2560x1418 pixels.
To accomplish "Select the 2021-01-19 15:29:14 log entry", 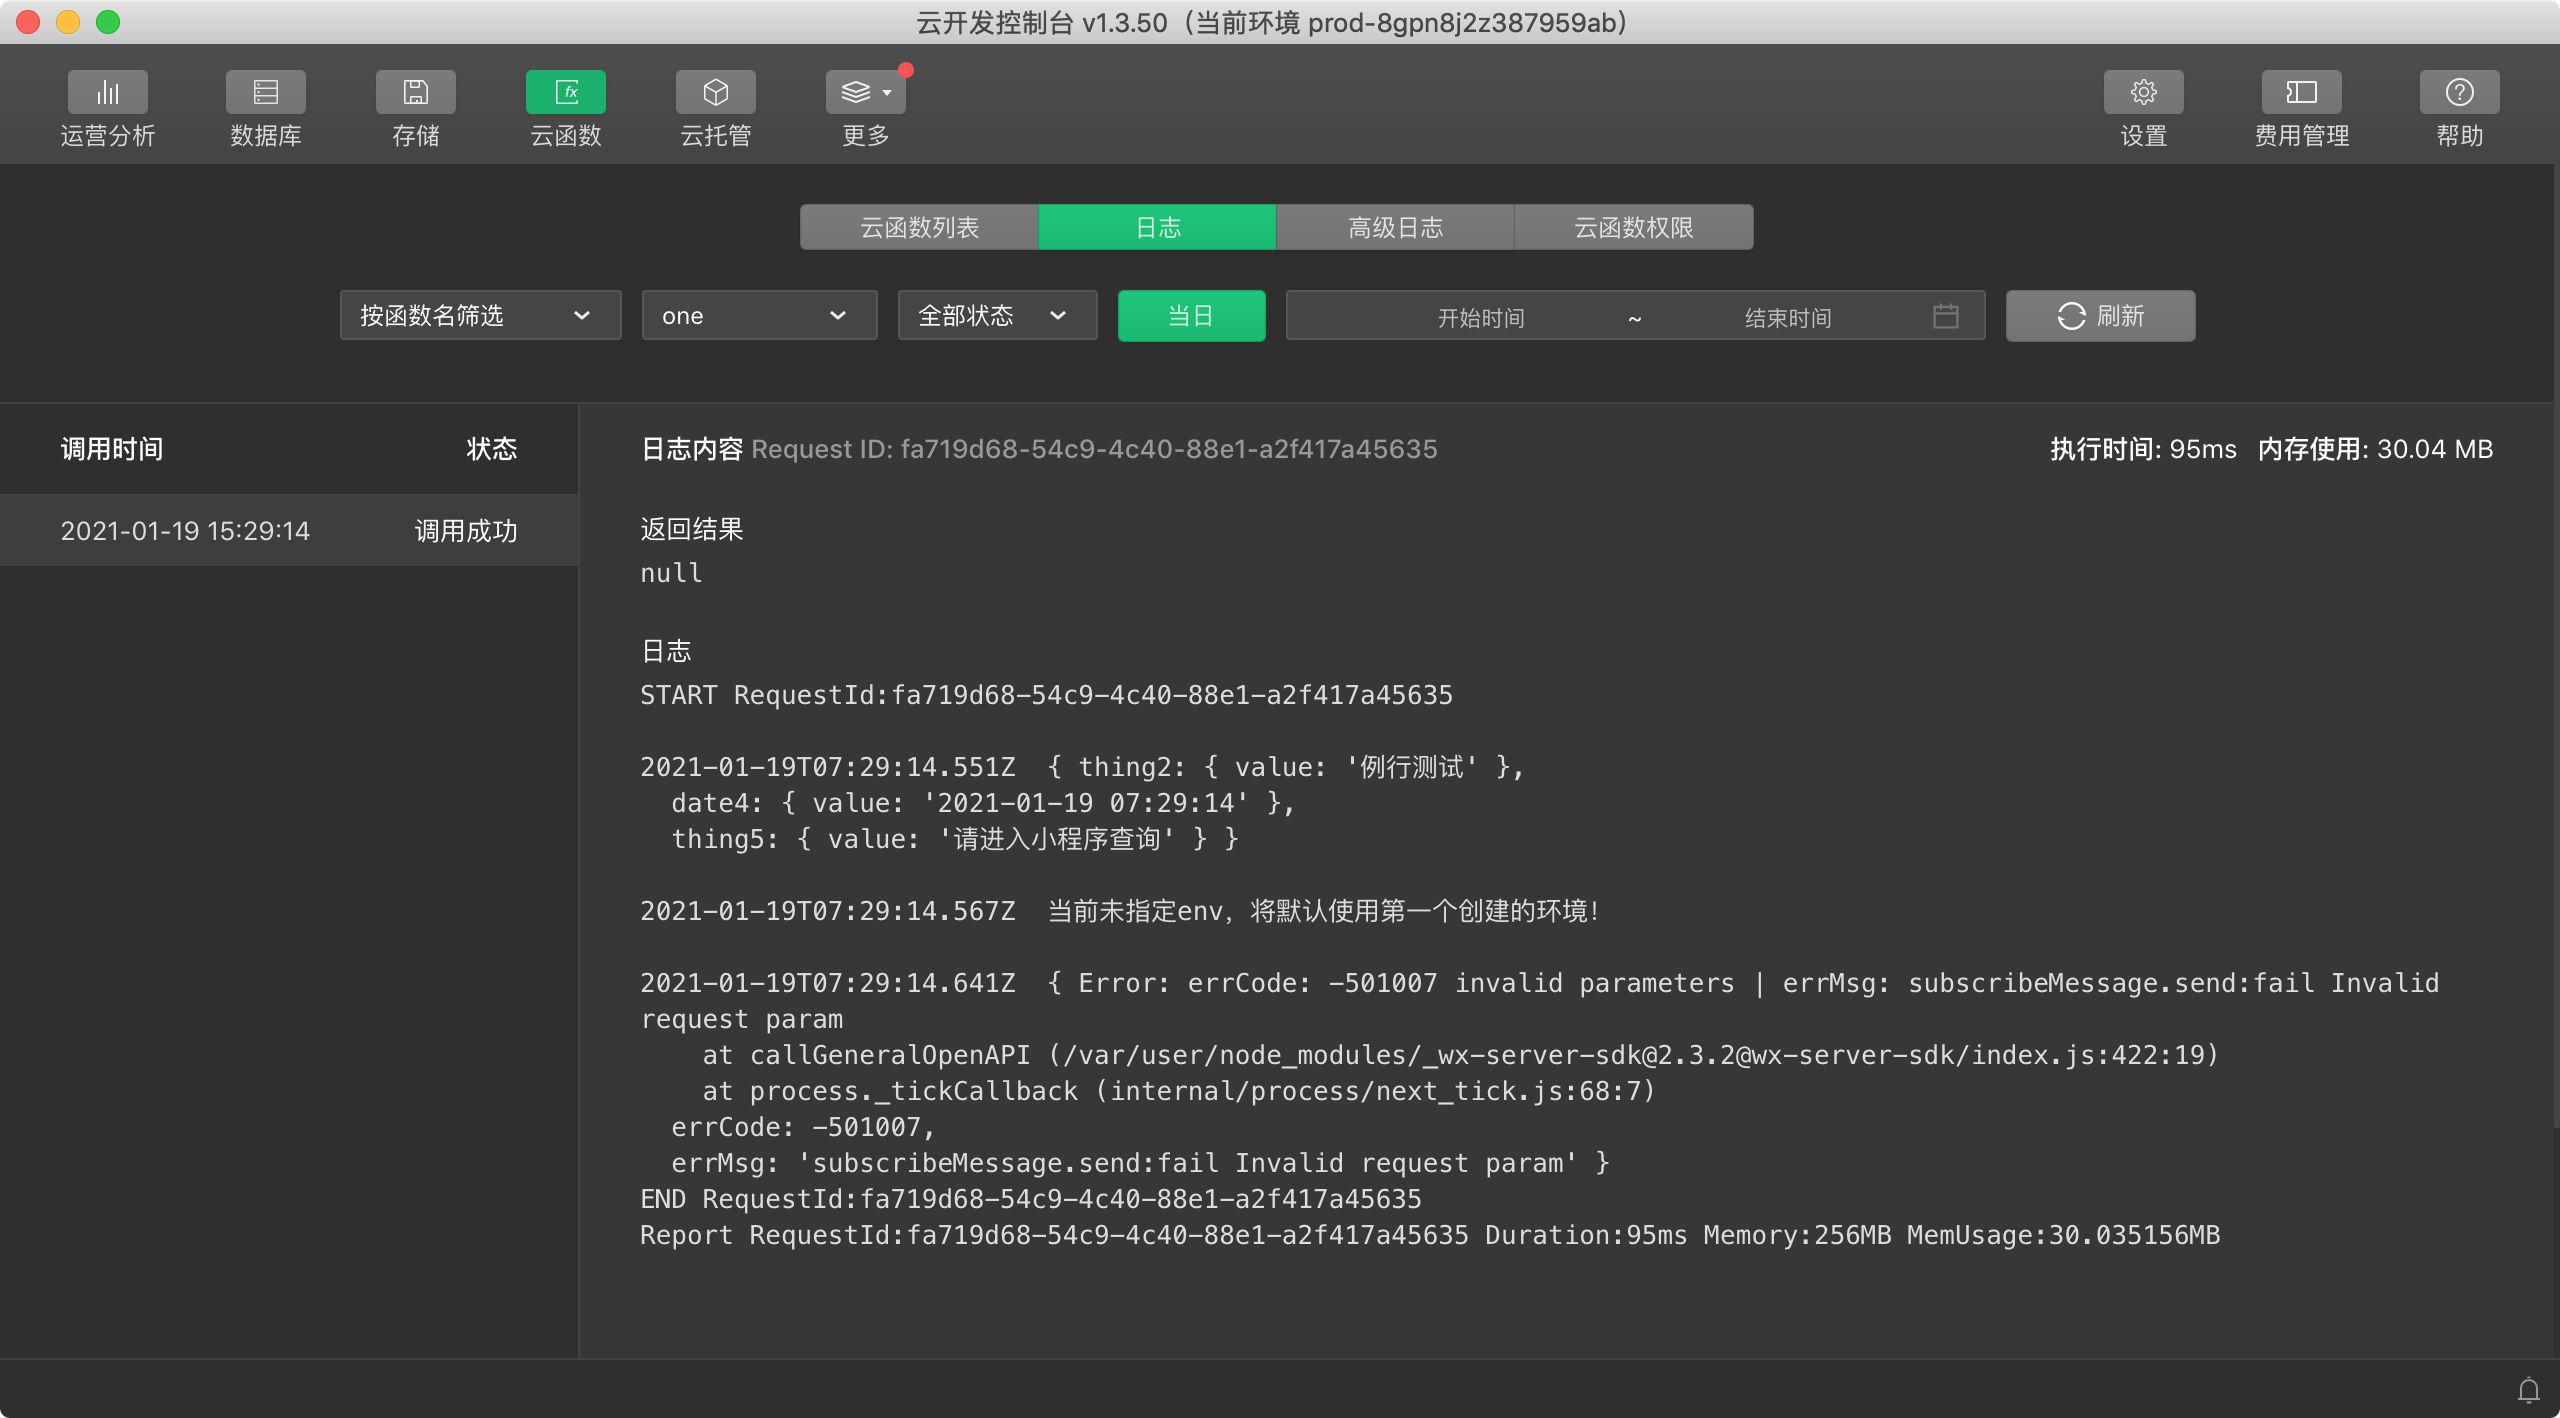I will click(288, 530).
